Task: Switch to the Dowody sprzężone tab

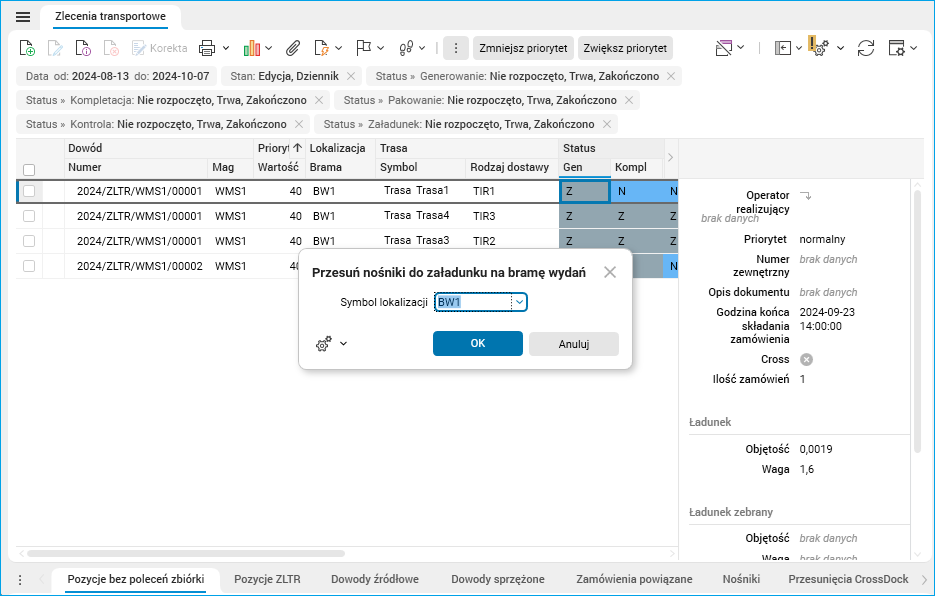Action: [498, 579]
